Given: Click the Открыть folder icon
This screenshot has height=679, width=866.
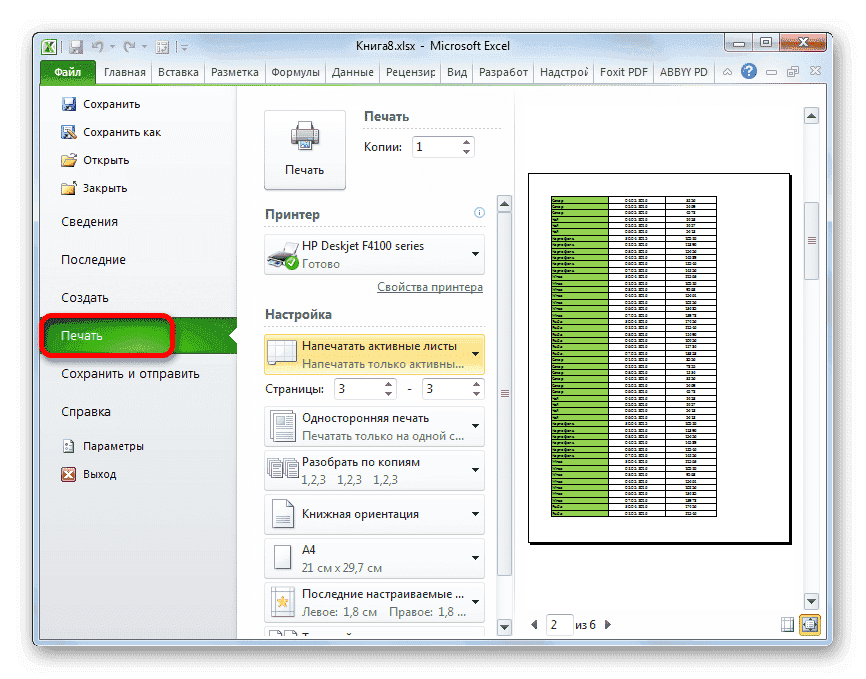Looking at the screenshot, I should (x=69, y=160).
